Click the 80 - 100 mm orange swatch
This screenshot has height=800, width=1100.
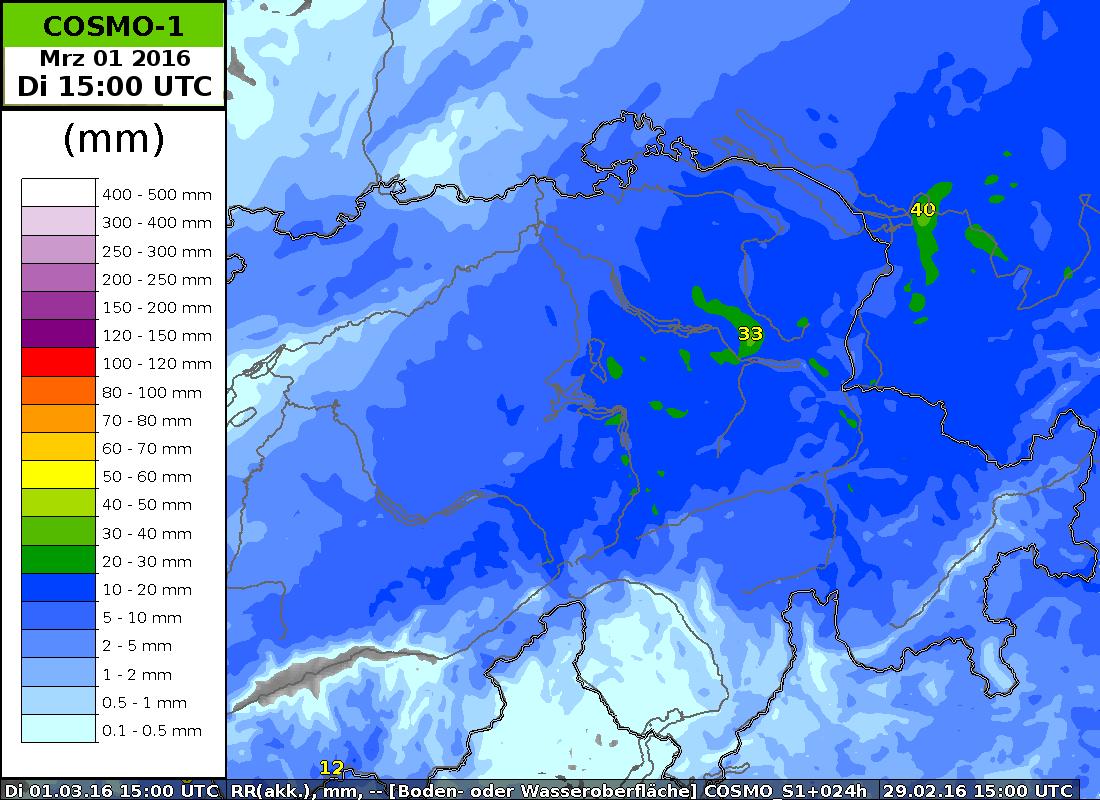tap(59, 390)
